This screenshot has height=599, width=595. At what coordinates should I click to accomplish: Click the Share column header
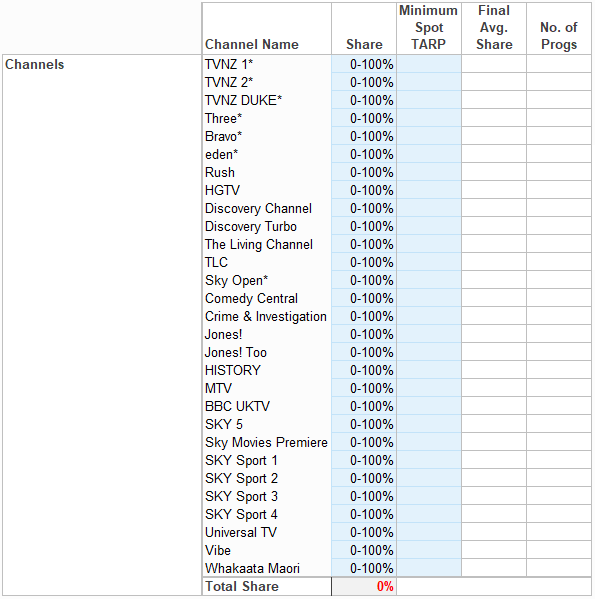coord(364,29)
